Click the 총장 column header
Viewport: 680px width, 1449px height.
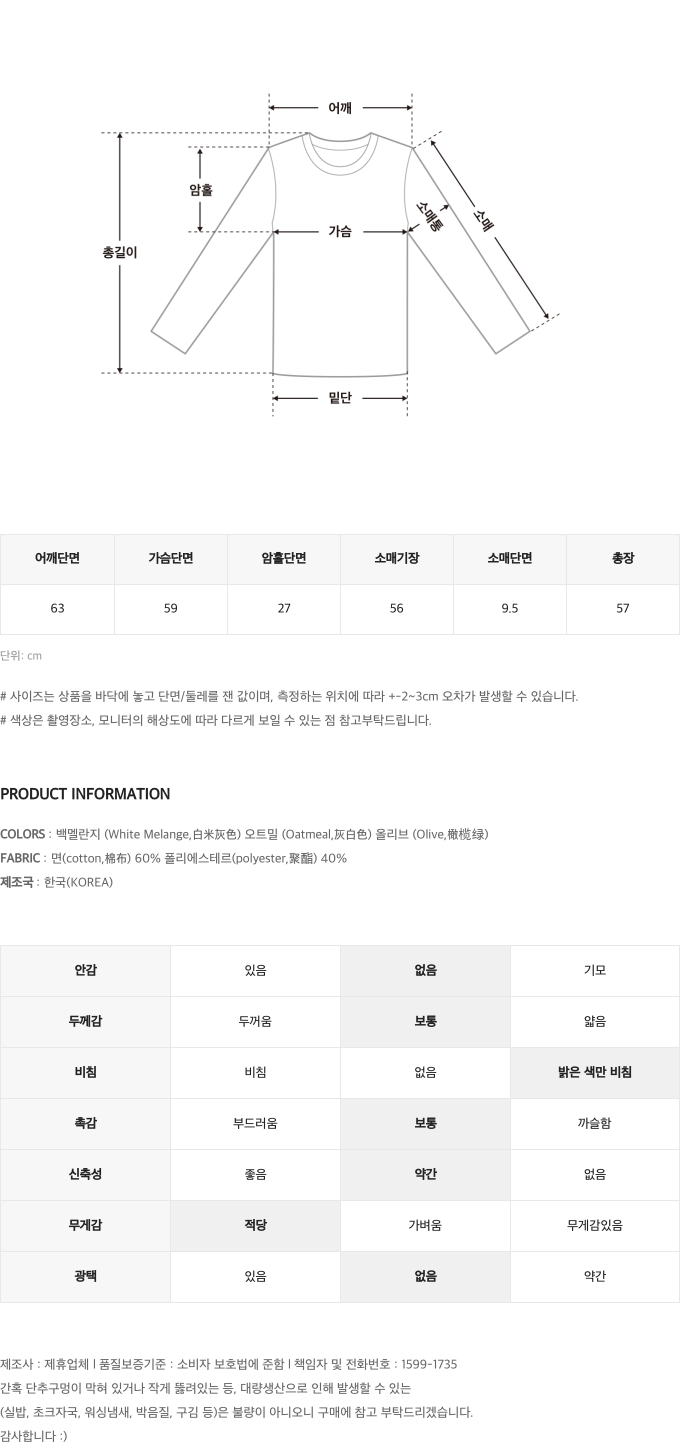622,559
